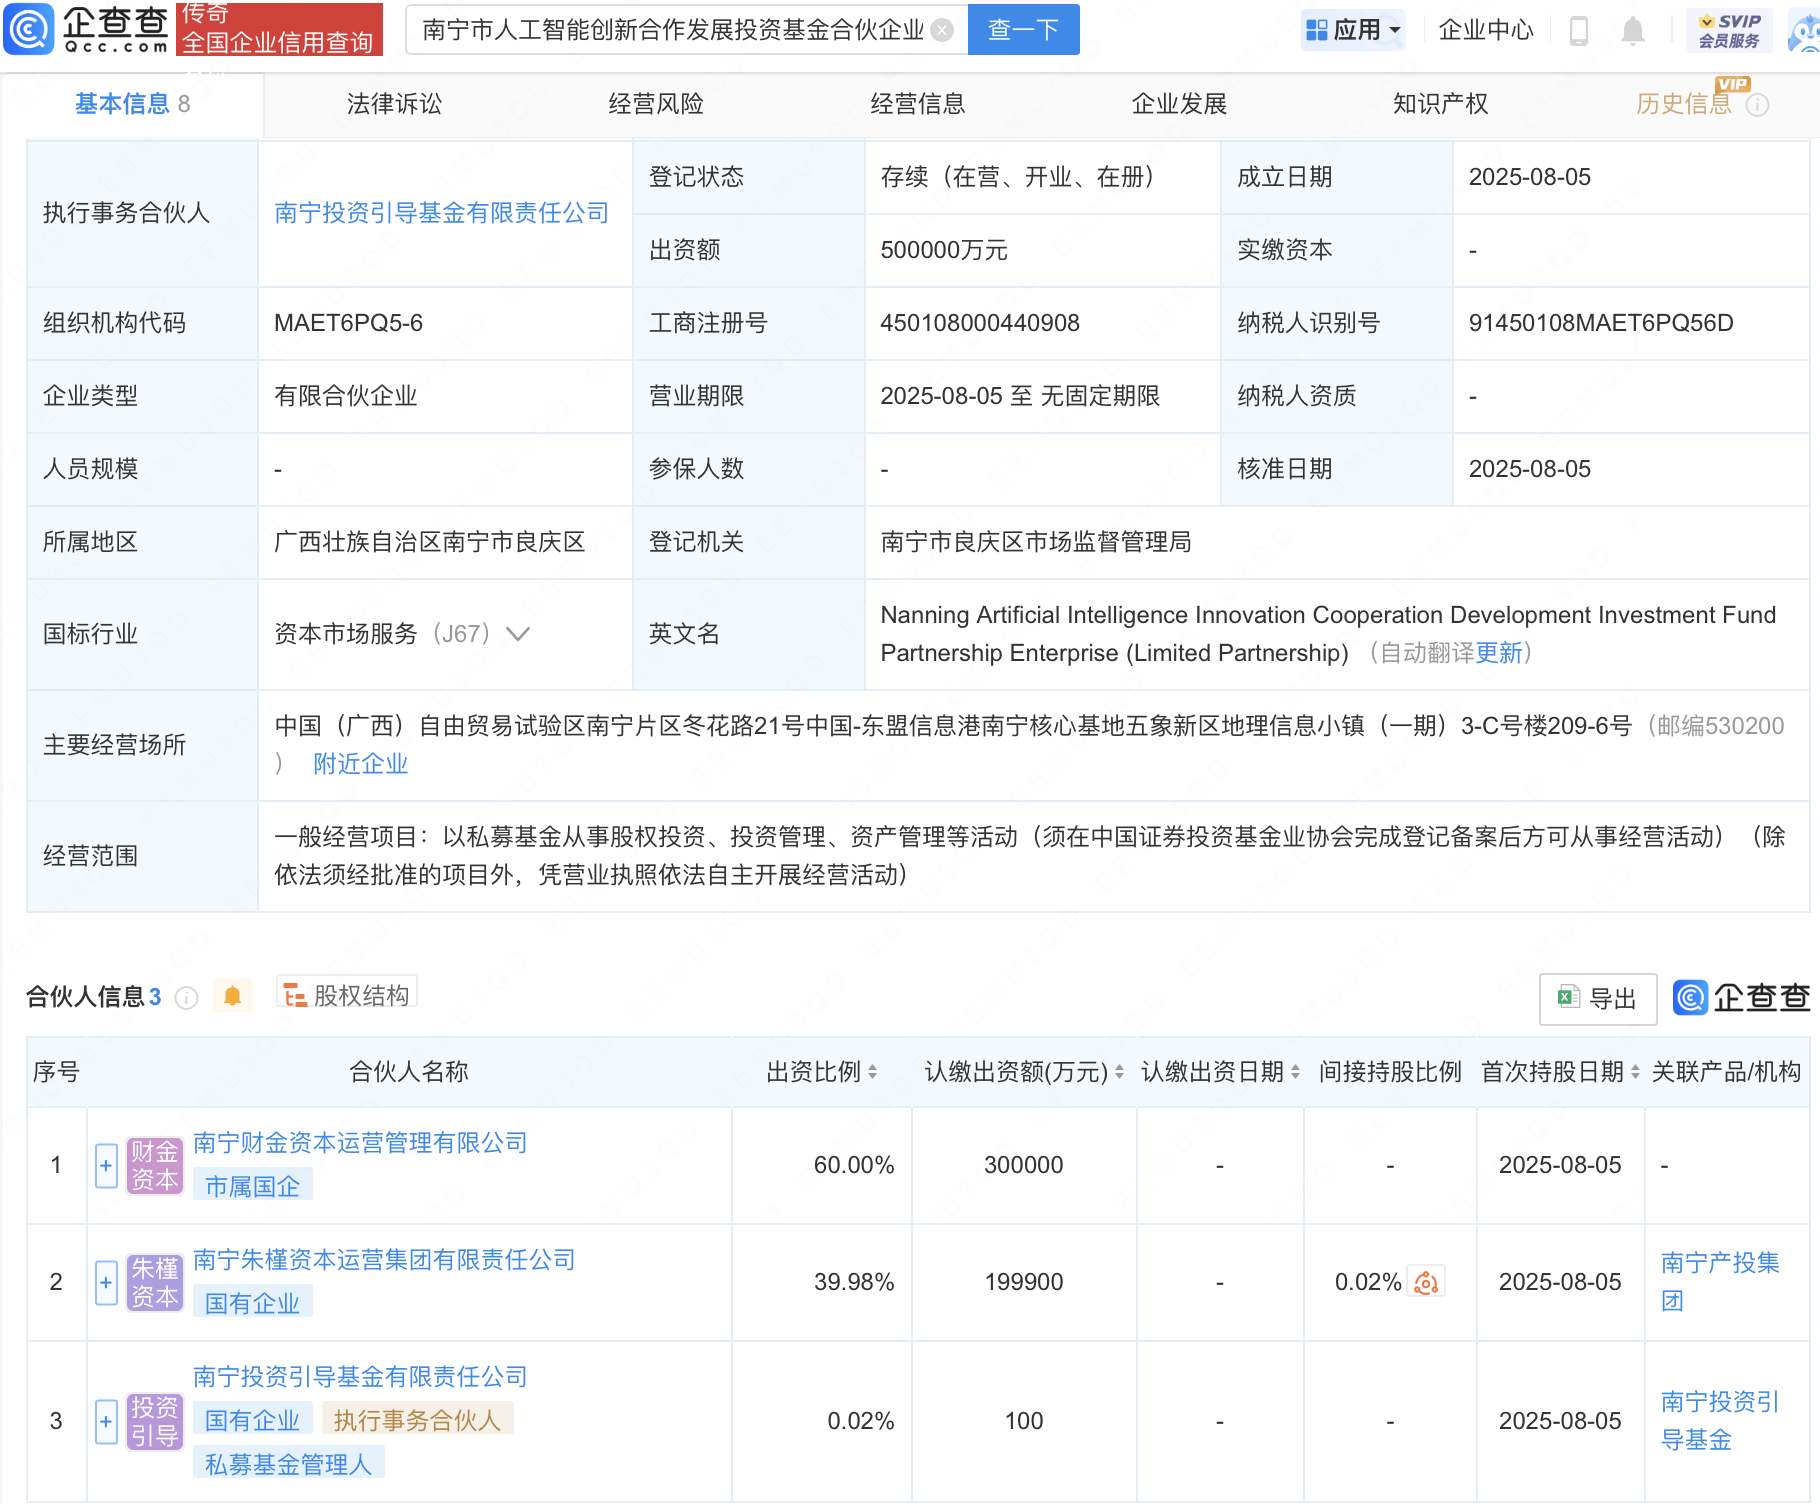This screenshot has height=1504, width=1820.
Task: Click info icon beside partner information heading
Action: click(x=187, y=998)
